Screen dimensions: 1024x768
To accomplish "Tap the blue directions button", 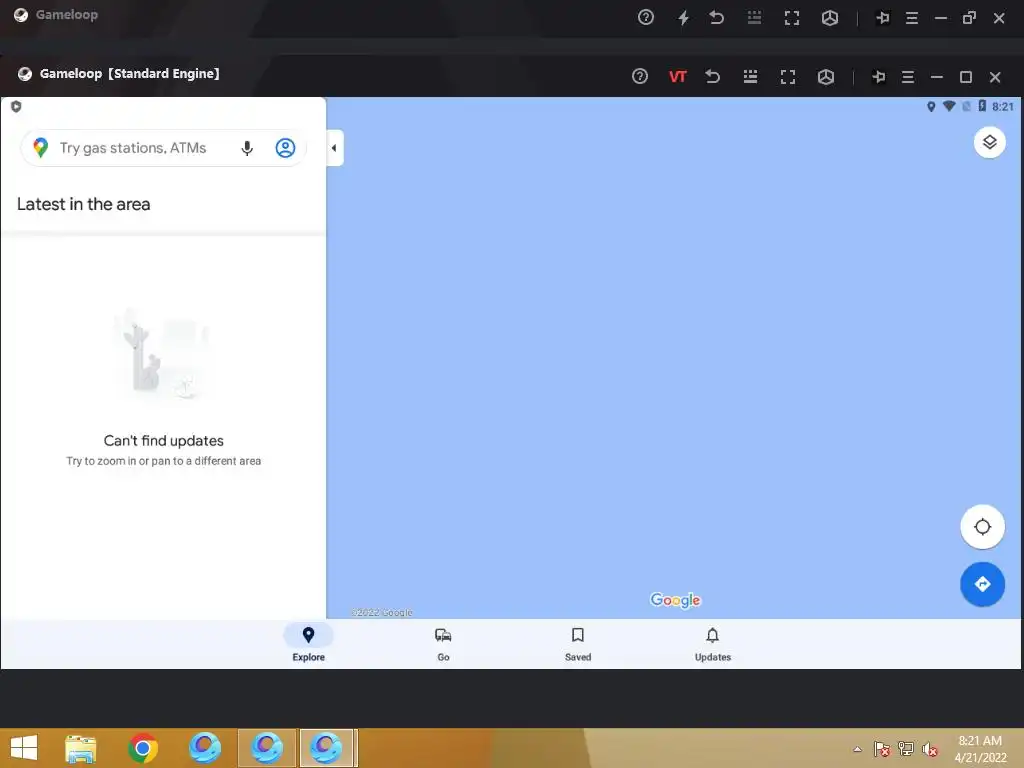I will (x=982, y=584).
